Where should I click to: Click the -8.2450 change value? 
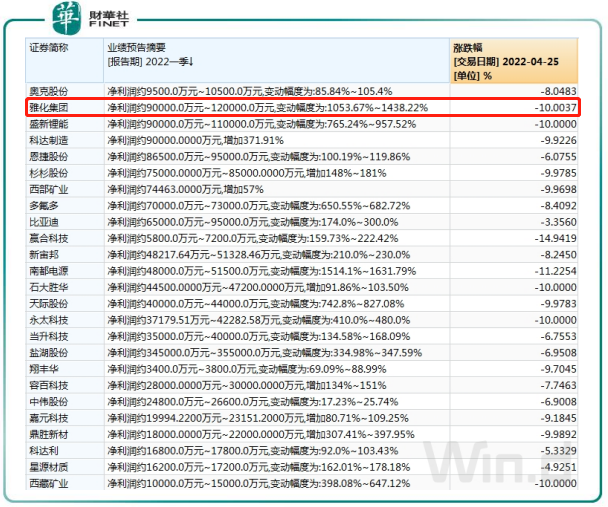[x=558, y=255]
